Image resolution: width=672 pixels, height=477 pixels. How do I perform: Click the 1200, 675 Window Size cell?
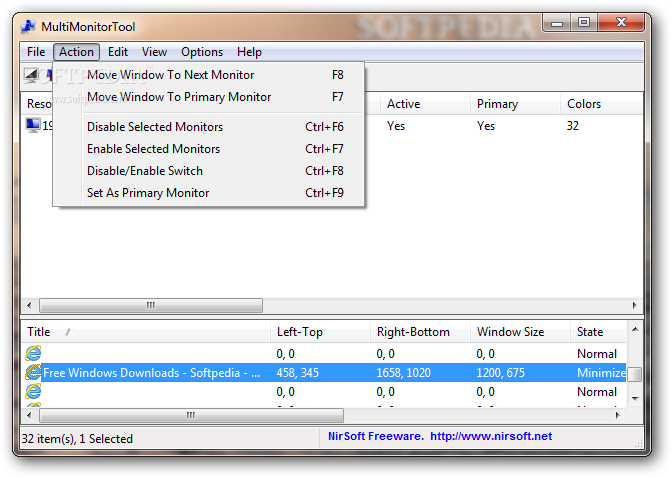[x=500, y=373]
